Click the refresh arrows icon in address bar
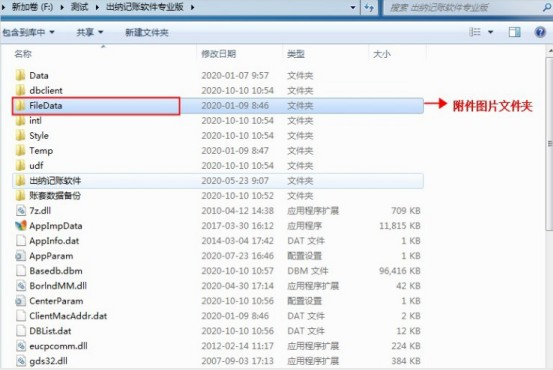Image resolution: width=553 pixels, height=370 pixels. click(x=369, y=7)
